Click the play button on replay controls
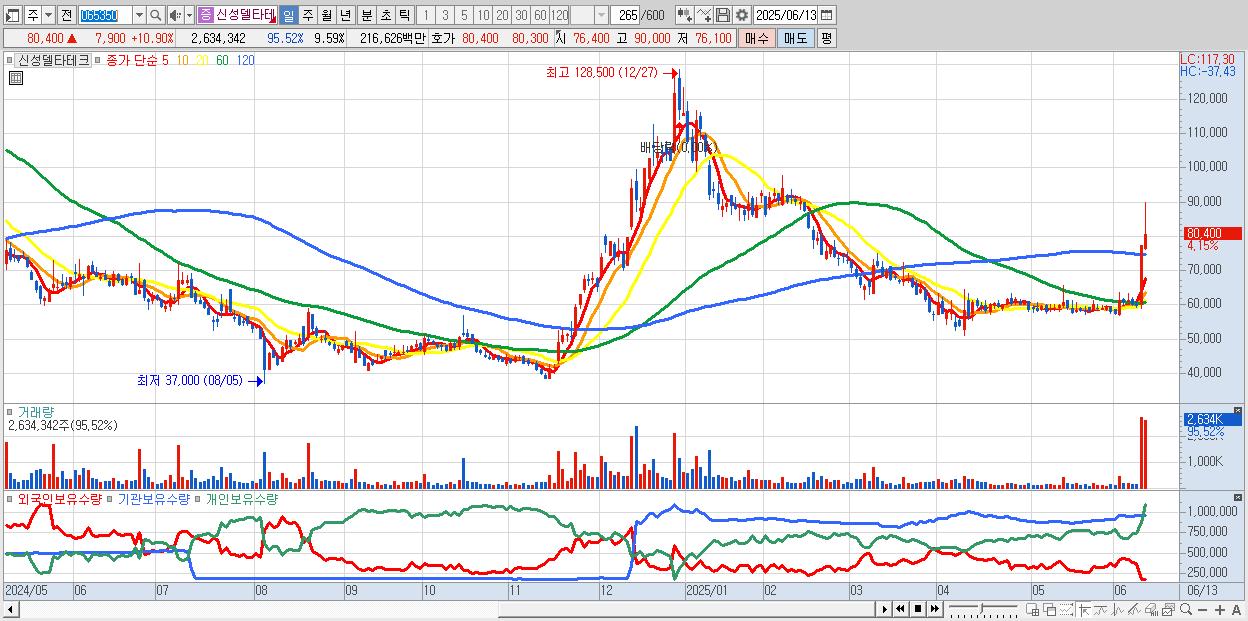1248x621 pixels. coord(885,609)
